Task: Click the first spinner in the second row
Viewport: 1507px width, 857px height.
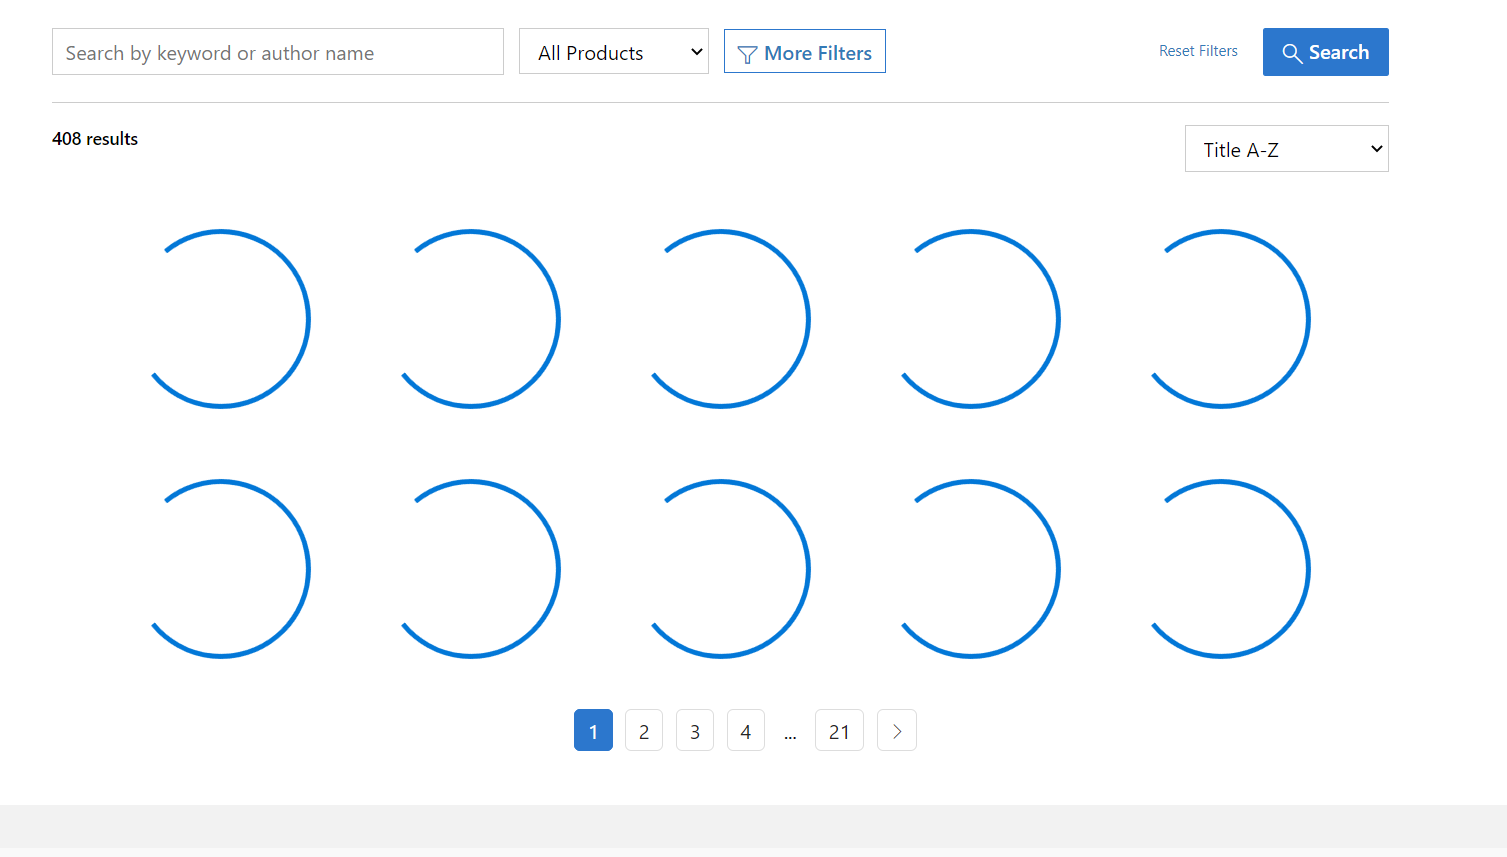Action: pos(230,568)
